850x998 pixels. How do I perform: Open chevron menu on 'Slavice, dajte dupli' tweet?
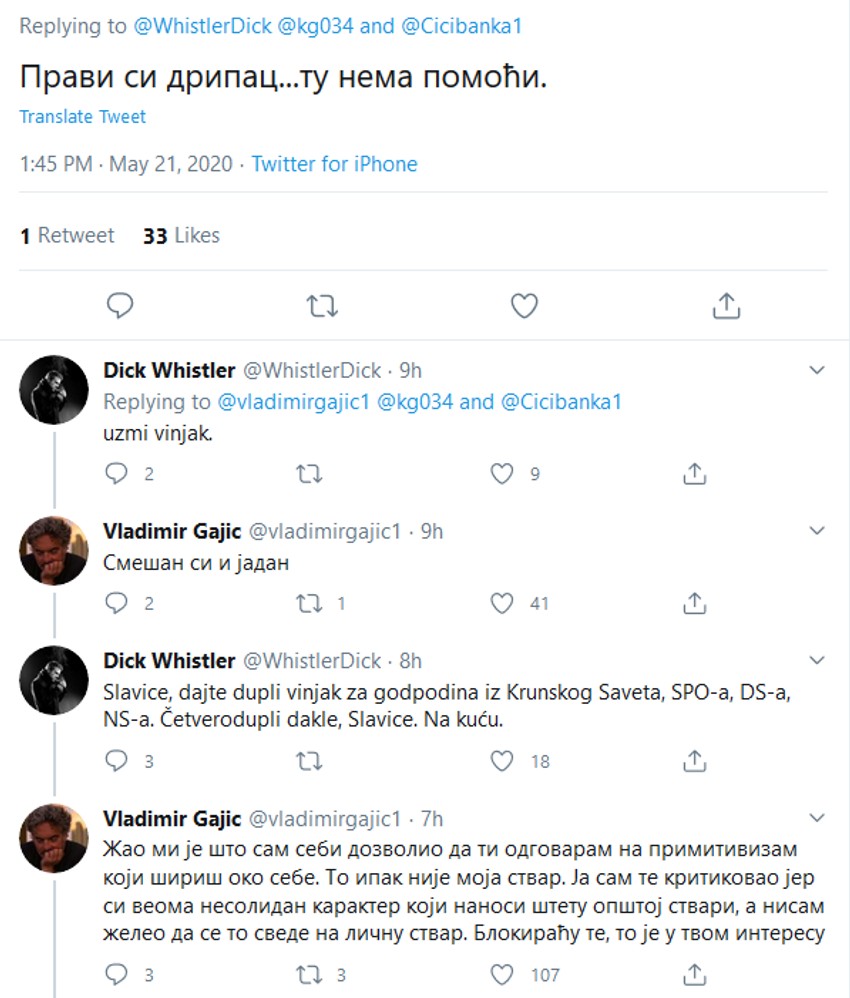tap(817, 661)
